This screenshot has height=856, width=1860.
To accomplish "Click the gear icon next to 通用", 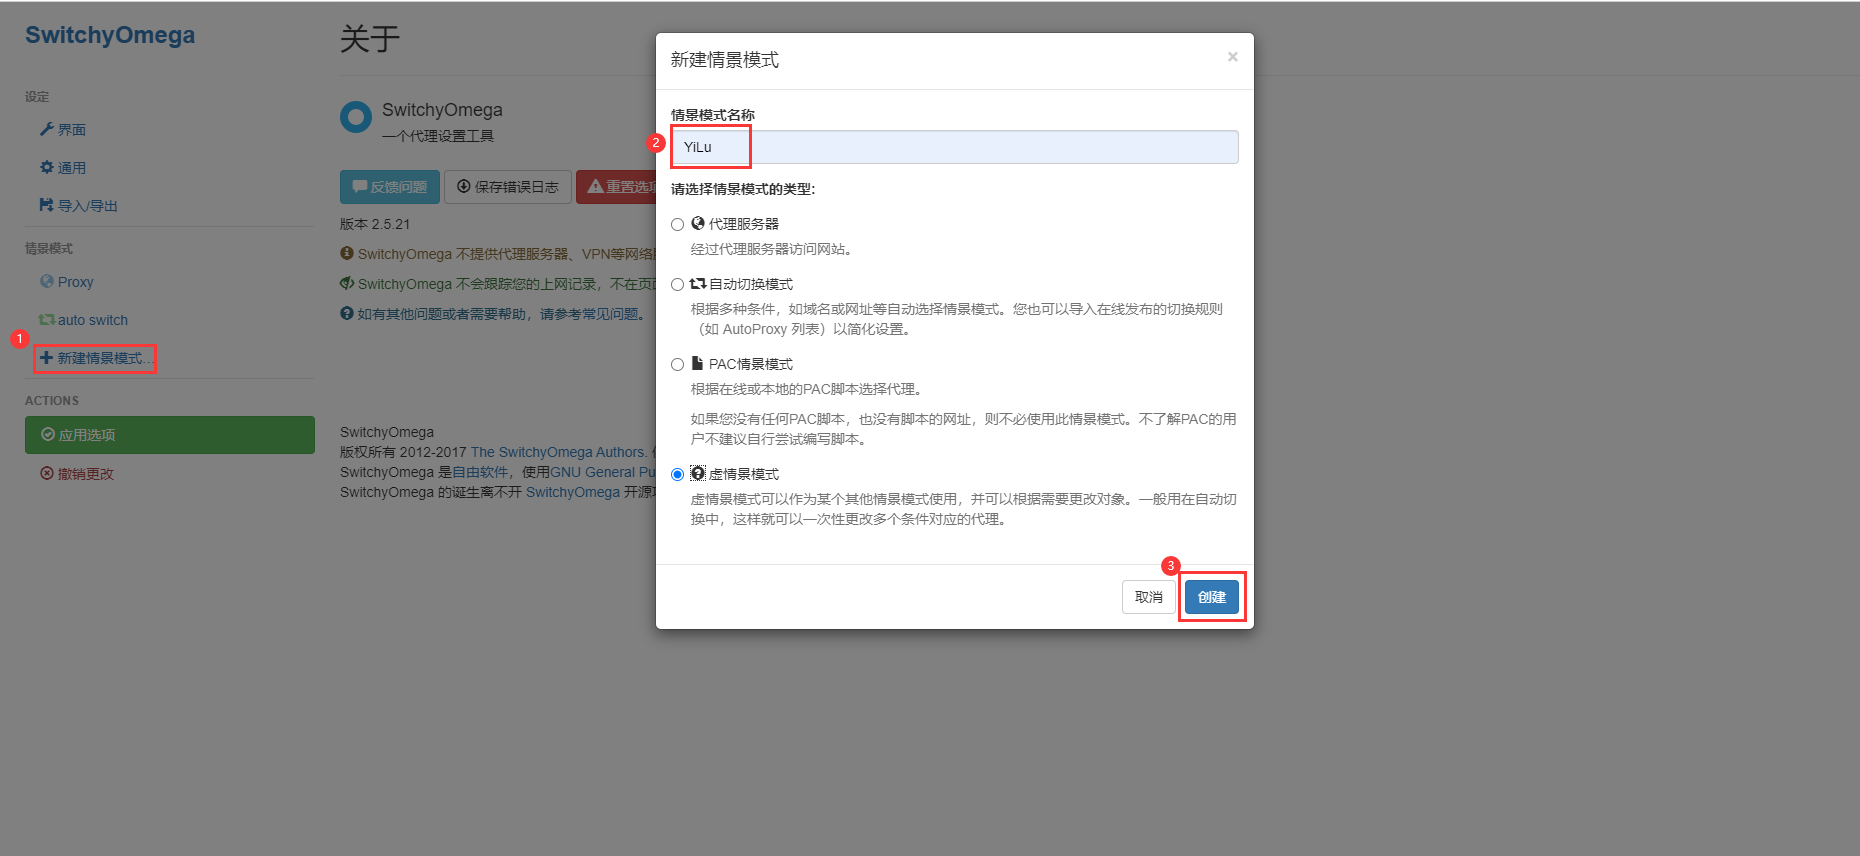I will [x=46, y=167].
